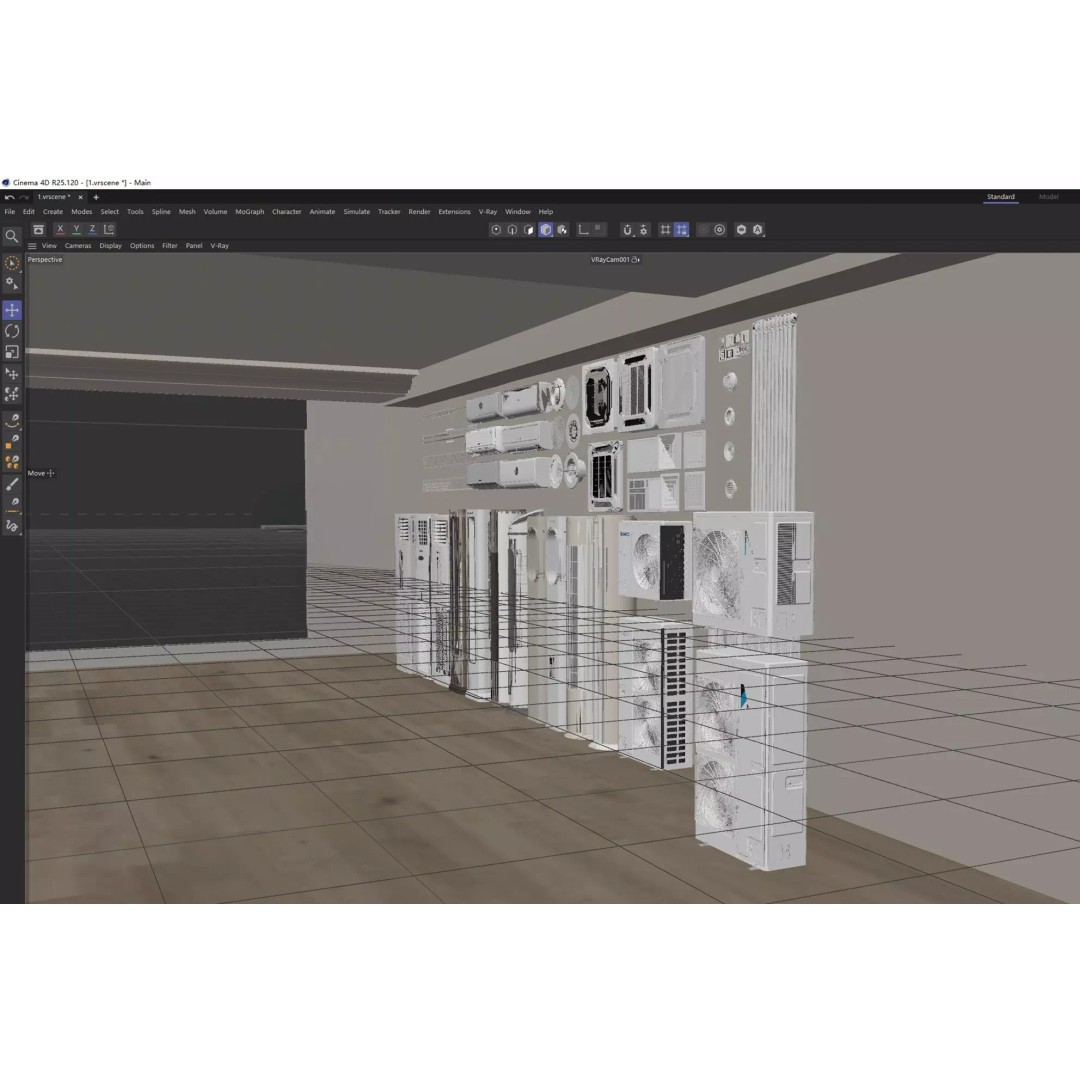Open the File menu
This screenshot has width=1080, height=1080.
[x=10, y=212]
